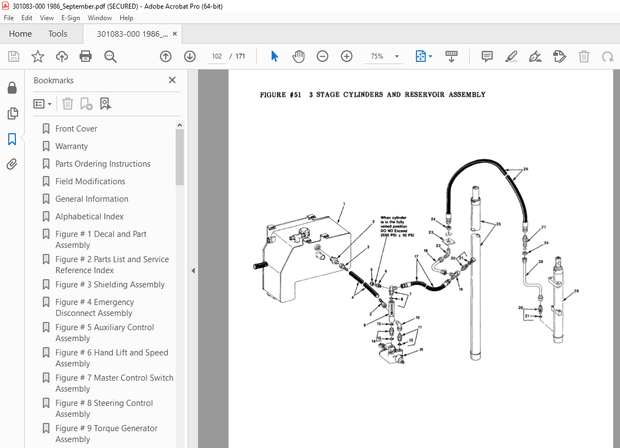Open Front Cover bookmark
The image size is (620, 448).
pyautogui.click(x=76, y=129)
